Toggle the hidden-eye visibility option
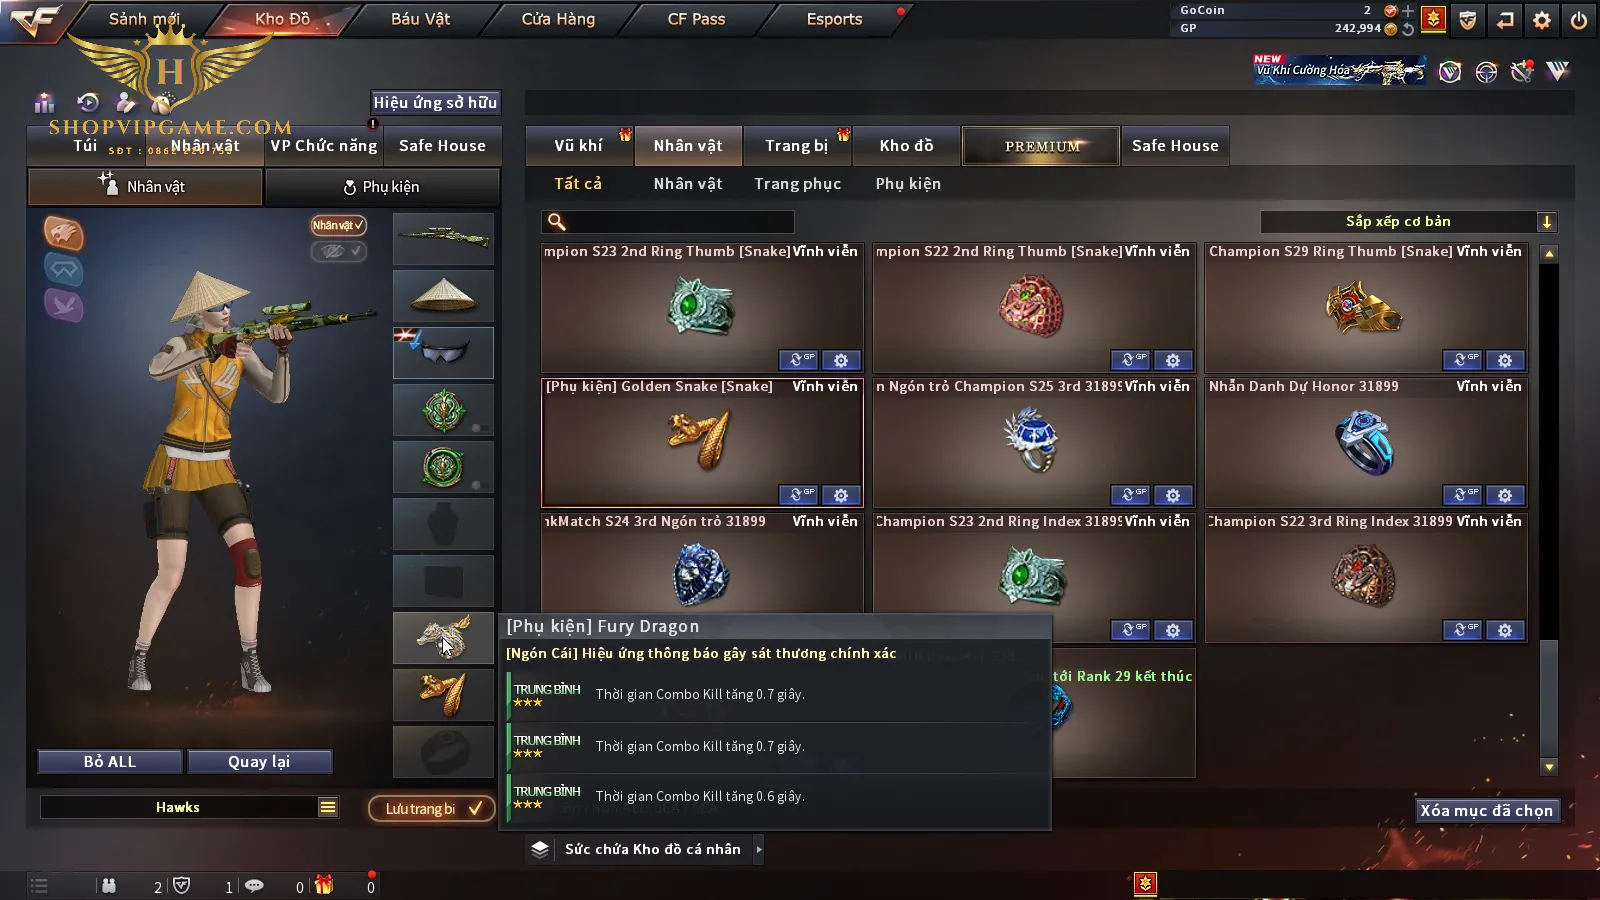 [338, 251]
